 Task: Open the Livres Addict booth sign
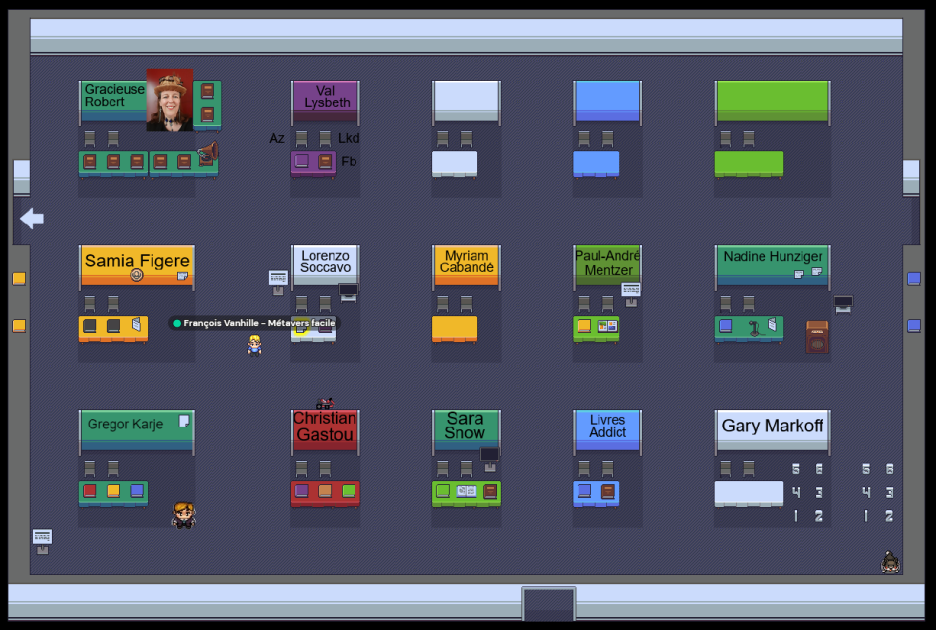coord(607,428)
